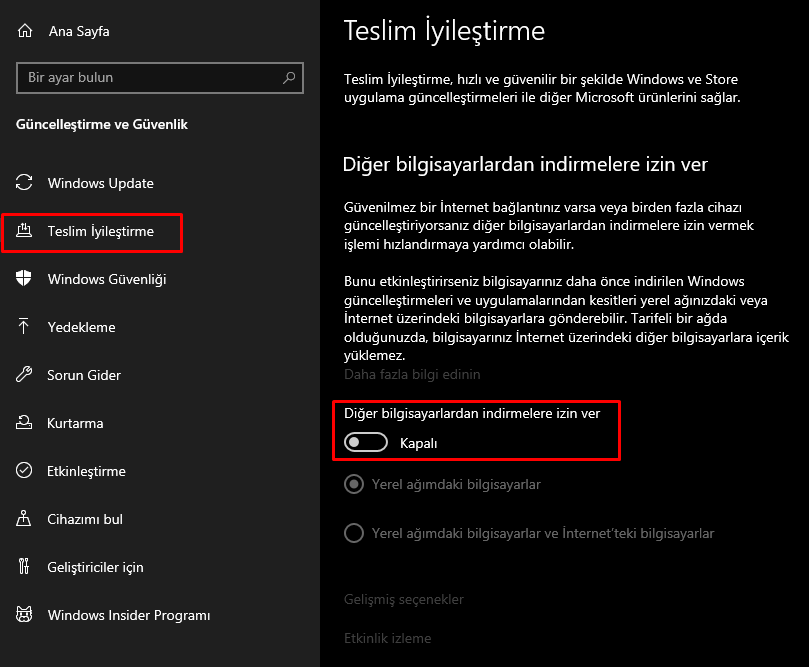
Task: Click the search magnifier icon
Action: point(288,77)
